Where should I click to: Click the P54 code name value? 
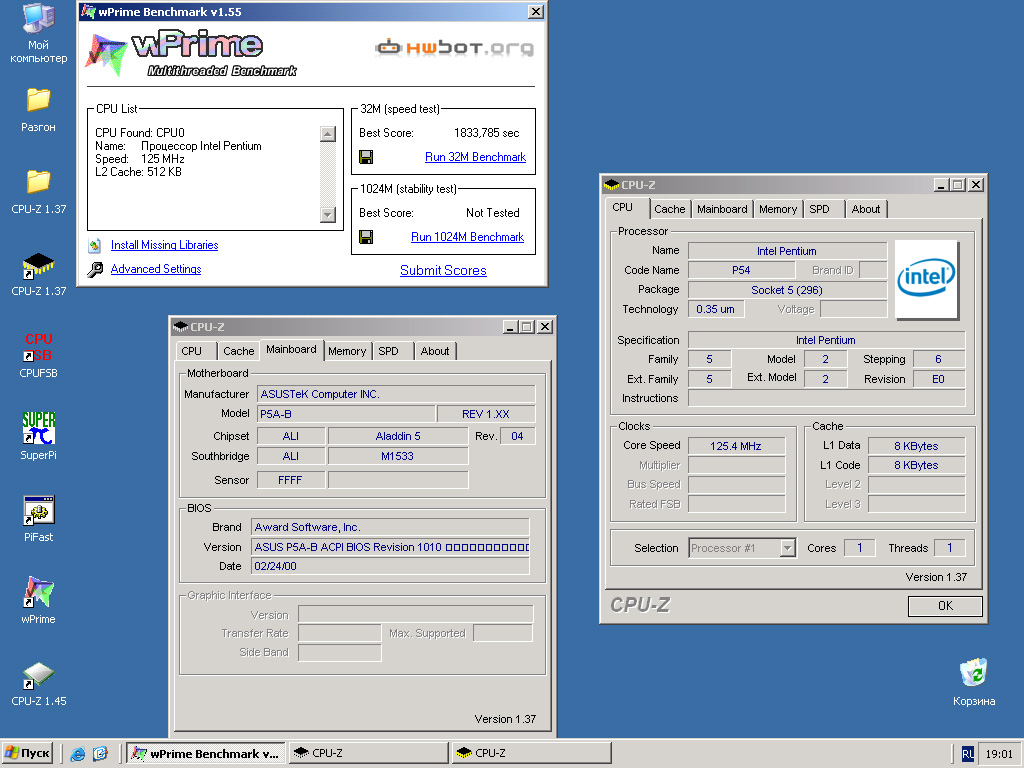tap(741, 270)
